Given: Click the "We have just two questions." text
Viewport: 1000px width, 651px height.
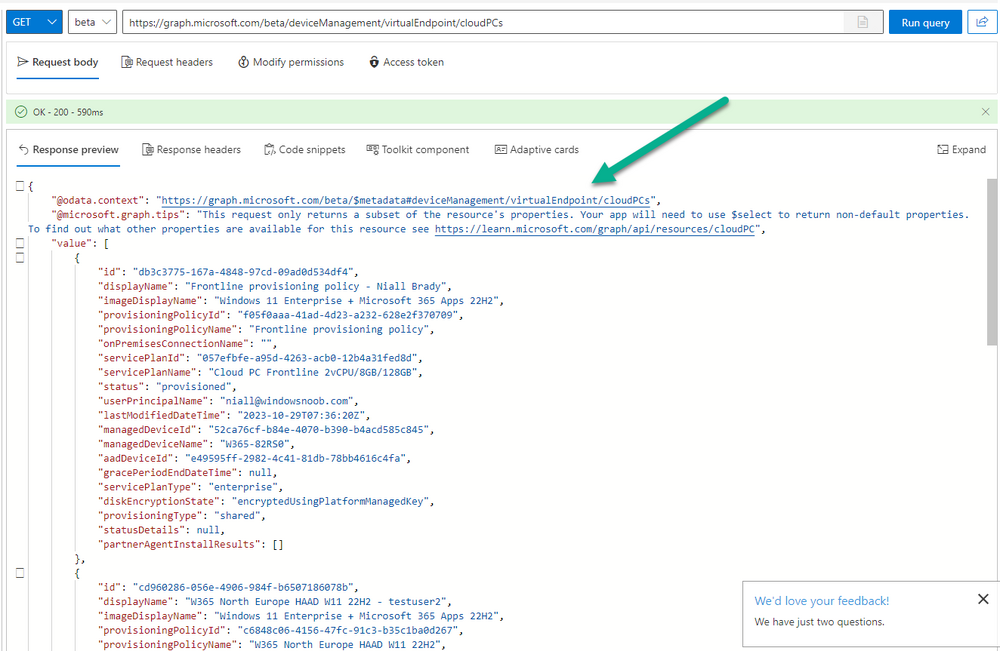Looking at the screenshot, I should click(820, 622).
